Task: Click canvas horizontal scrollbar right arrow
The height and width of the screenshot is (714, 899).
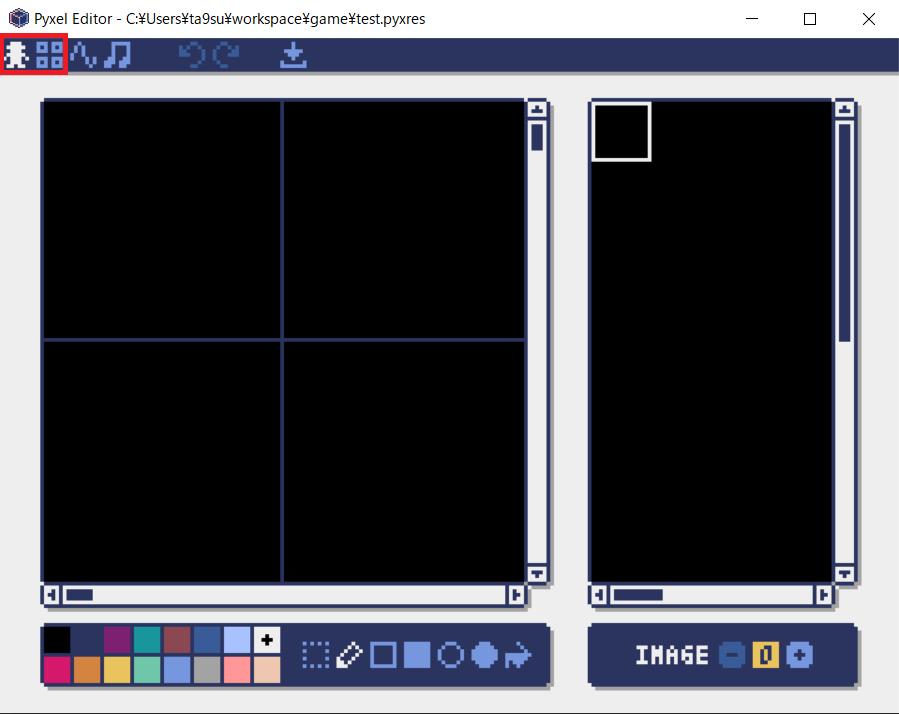Action: pyautogui.click(x=516, y=595)
